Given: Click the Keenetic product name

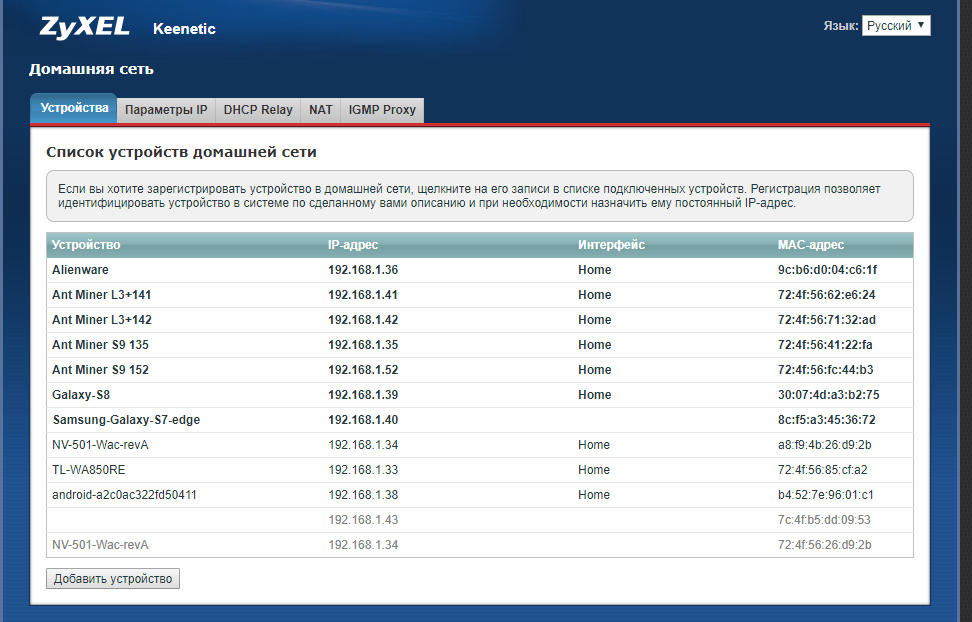Looking at the screenshot, I should click(x=184, y=29).
